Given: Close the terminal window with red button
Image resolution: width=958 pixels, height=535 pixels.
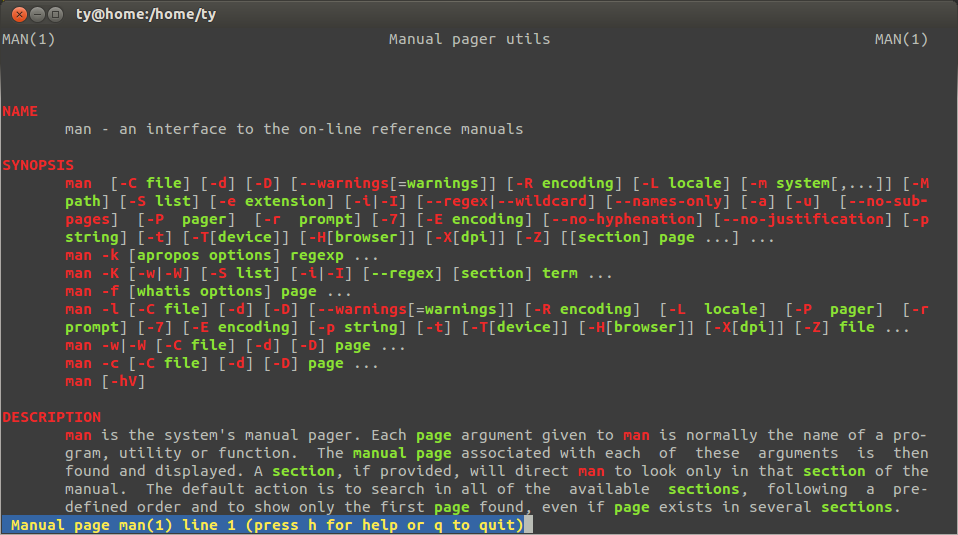Looking at the screenshot, I should click(20, 13).
